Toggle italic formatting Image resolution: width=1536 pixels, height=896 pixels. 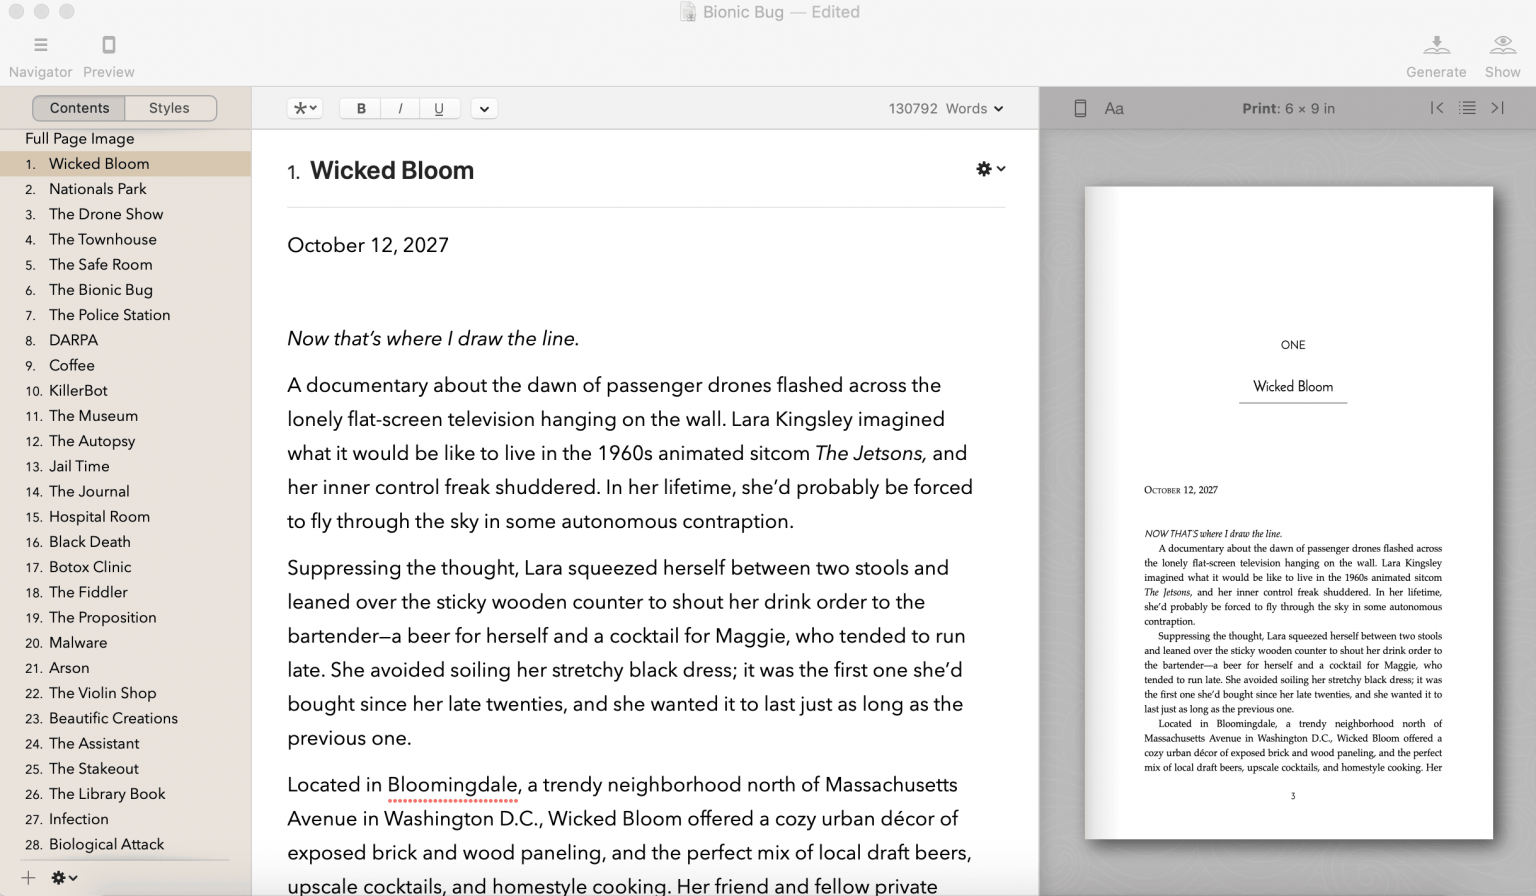point(400,108)
